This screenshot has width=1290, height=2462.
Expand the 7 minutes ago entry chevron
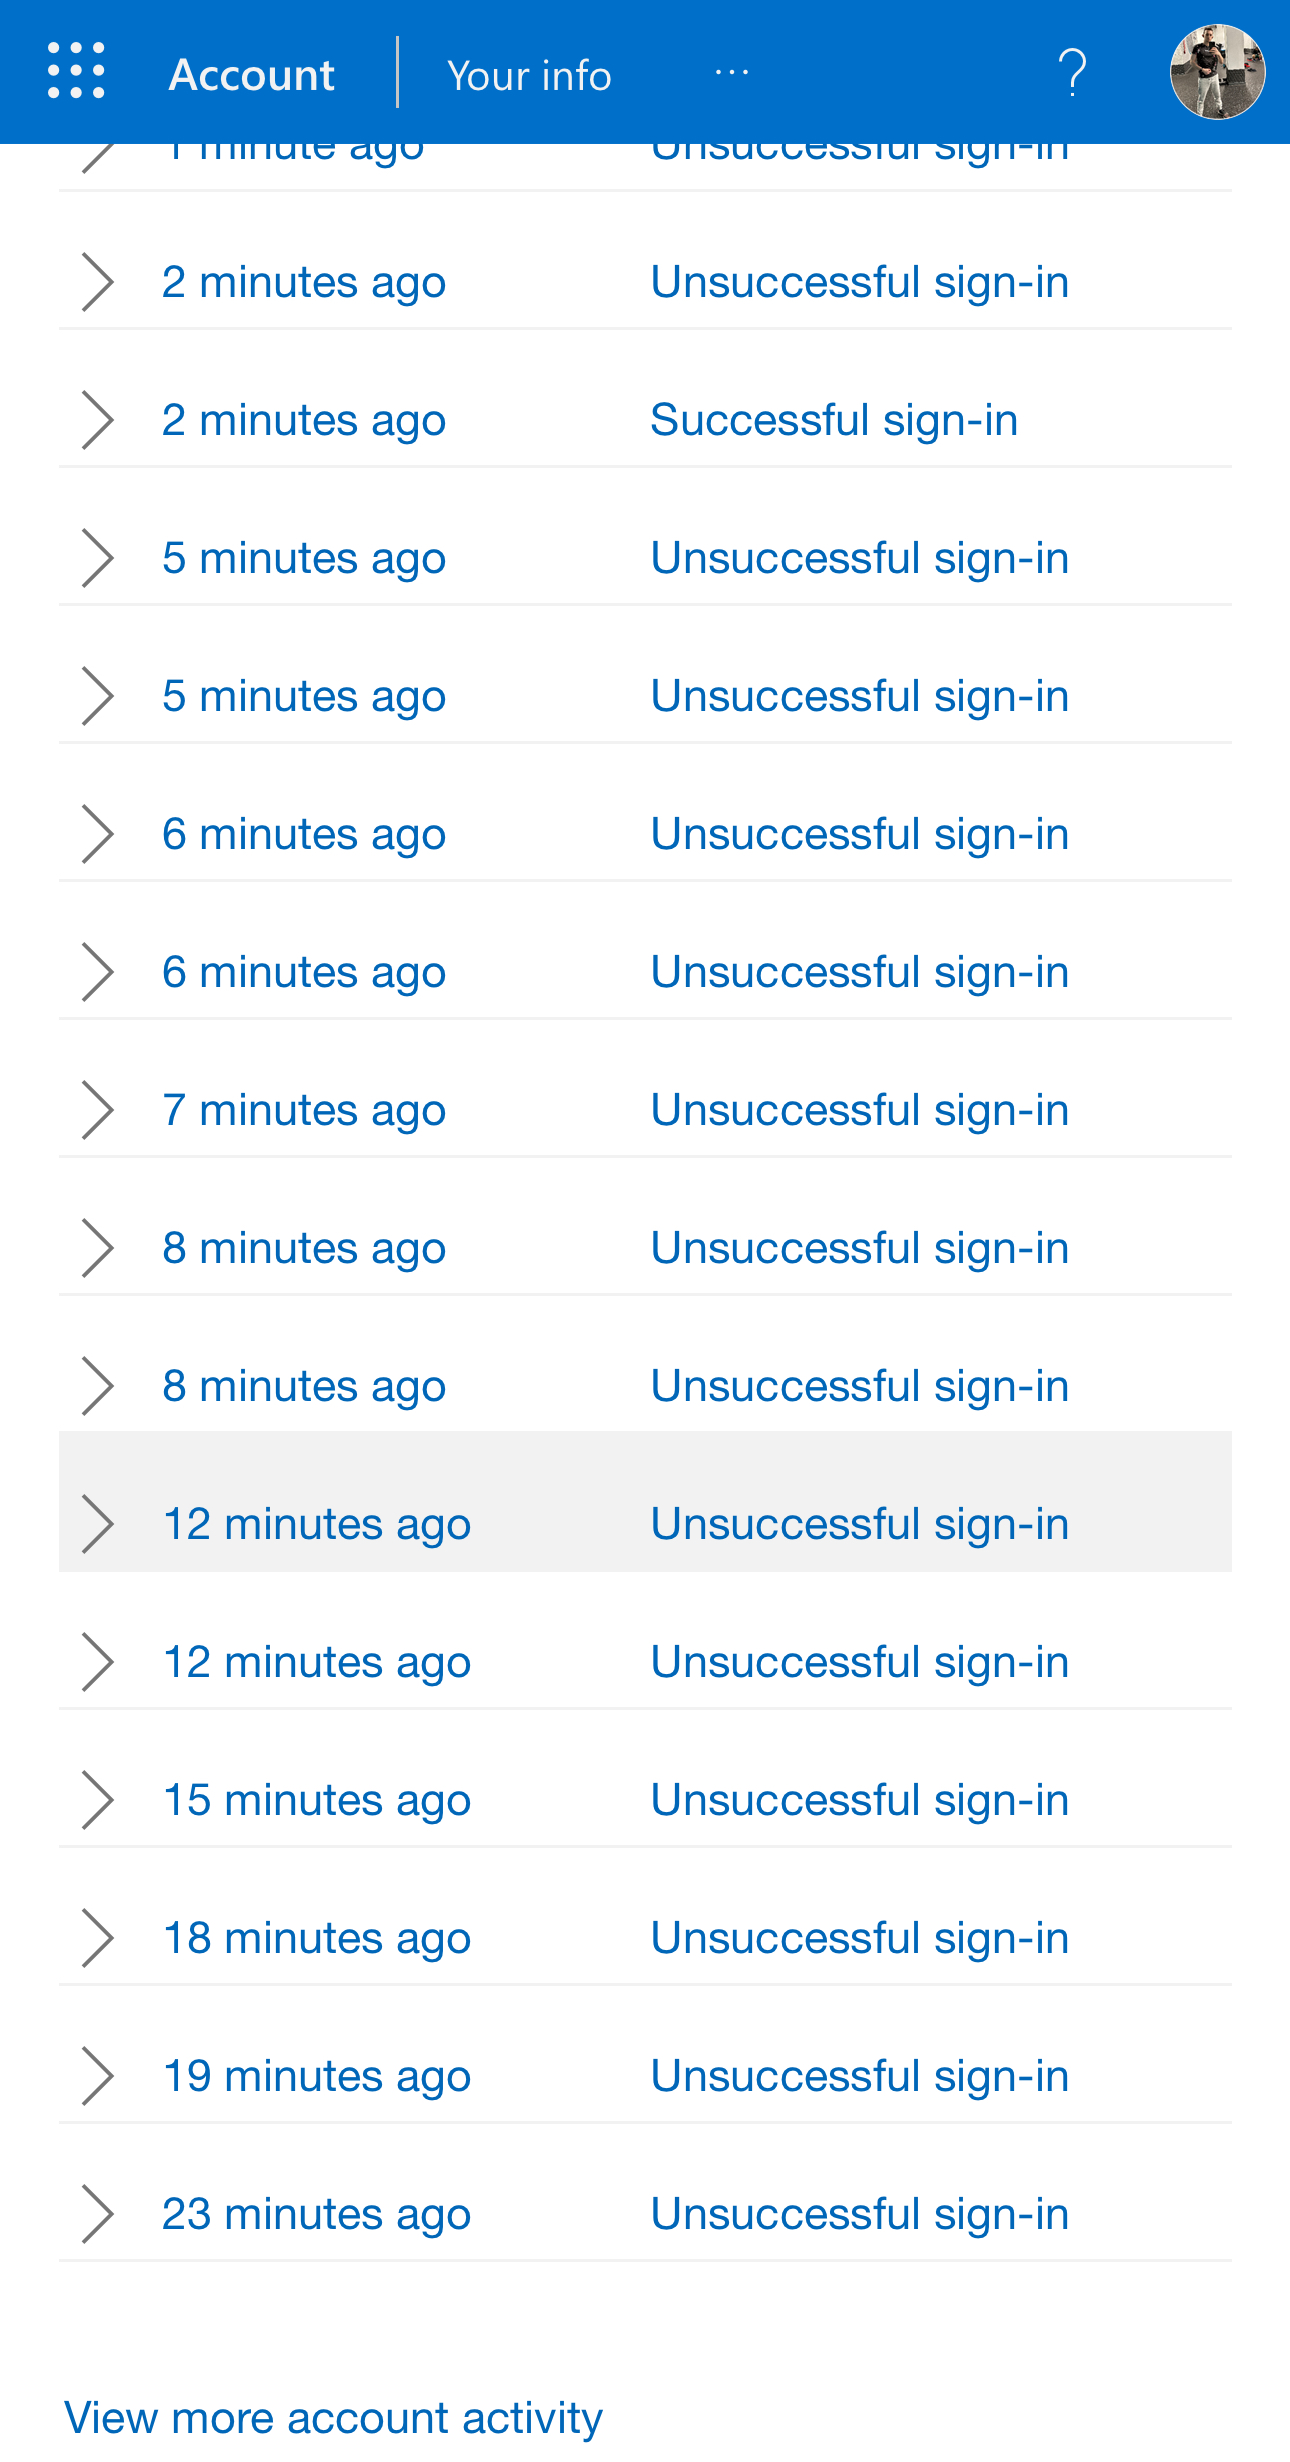point(97,1110)
